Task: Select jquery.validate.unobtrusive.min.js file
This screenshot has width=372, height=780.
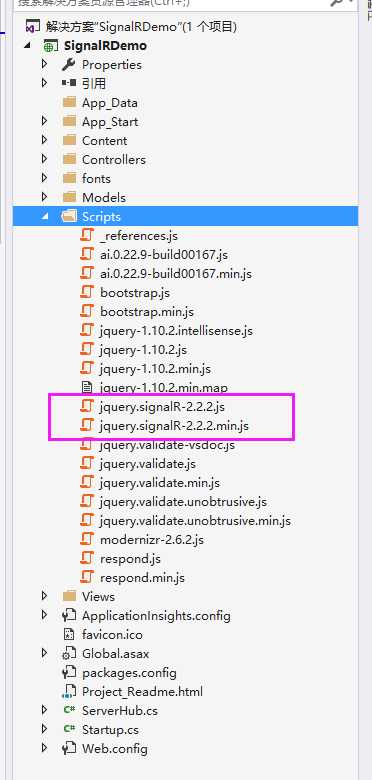Action: [x=195, y=521]
